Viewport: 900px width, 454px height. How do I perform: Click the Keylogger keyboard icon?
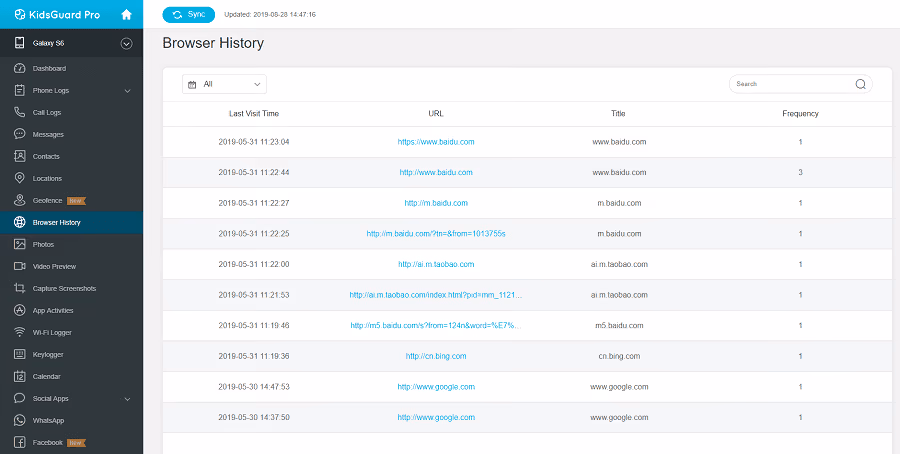[x=20, y=354]
